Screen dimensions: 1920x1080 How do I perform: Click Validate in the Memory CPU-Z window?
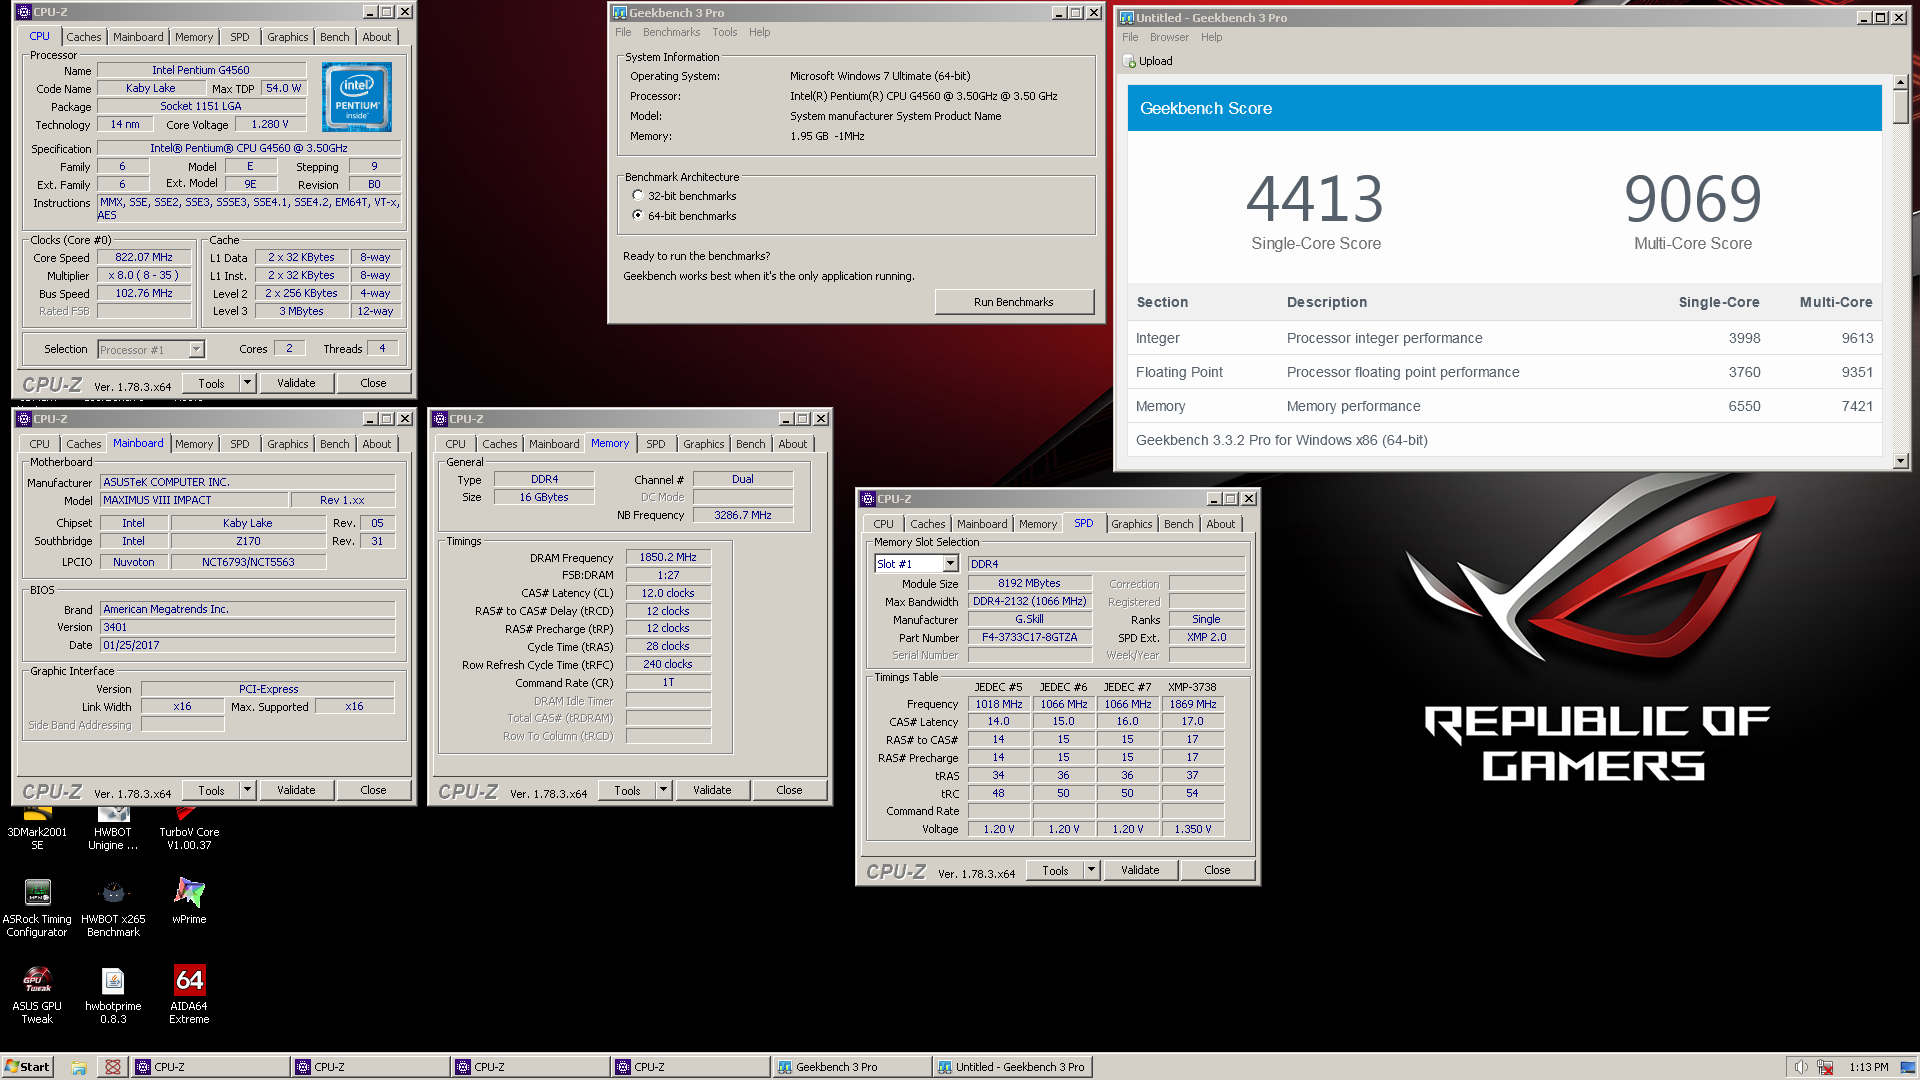[x=712, y=790]
